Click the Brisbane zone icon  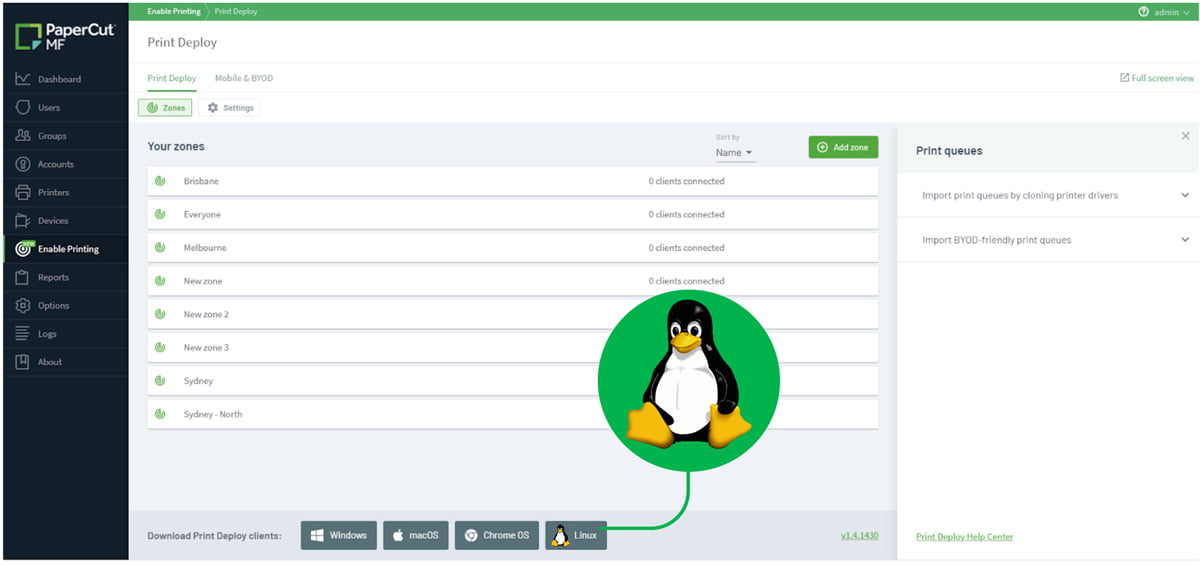160,181
